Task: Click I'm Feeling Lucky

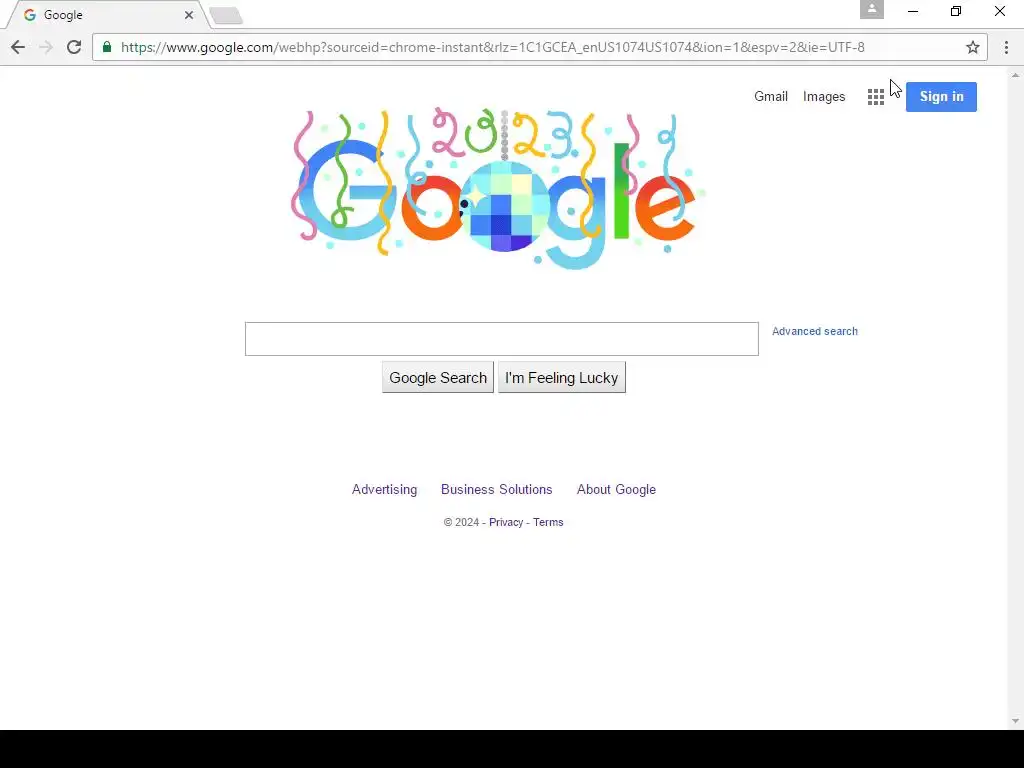Action: (562, 377)
